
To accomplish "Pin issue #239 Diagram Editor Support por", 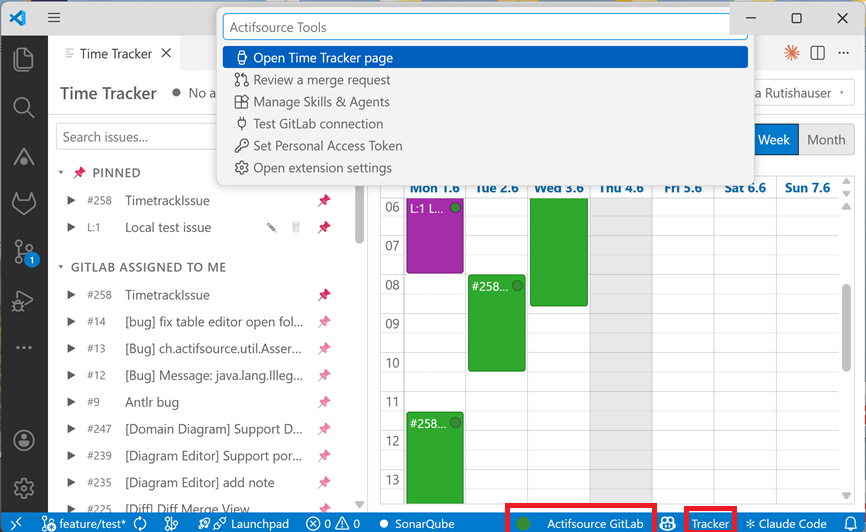I will (324, 456).
